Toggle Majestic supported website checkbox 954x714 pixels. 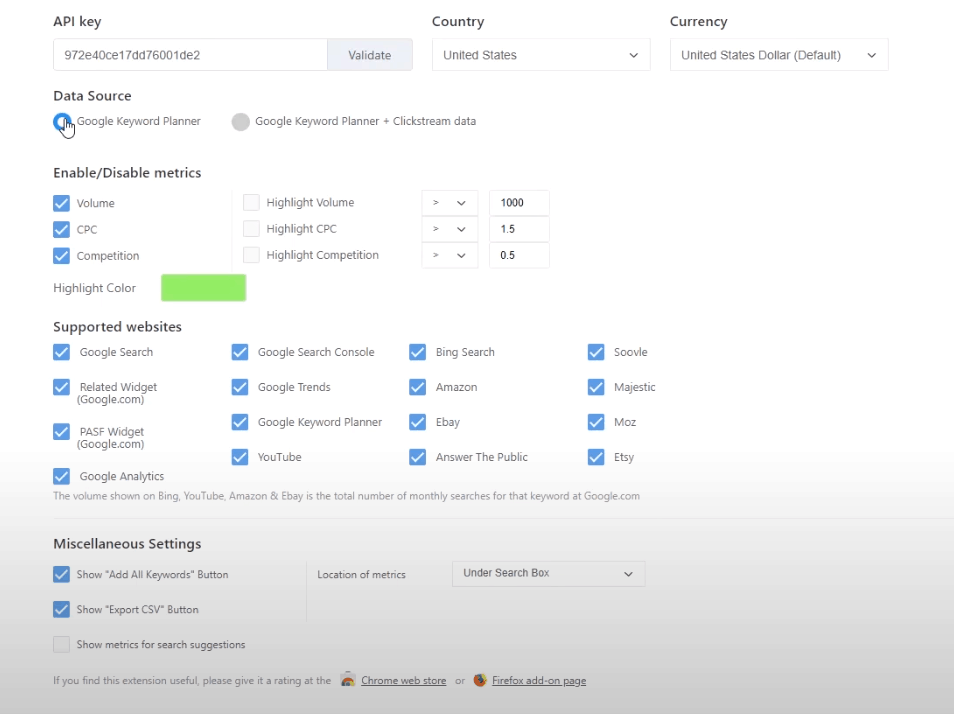(x=596, y=387)
